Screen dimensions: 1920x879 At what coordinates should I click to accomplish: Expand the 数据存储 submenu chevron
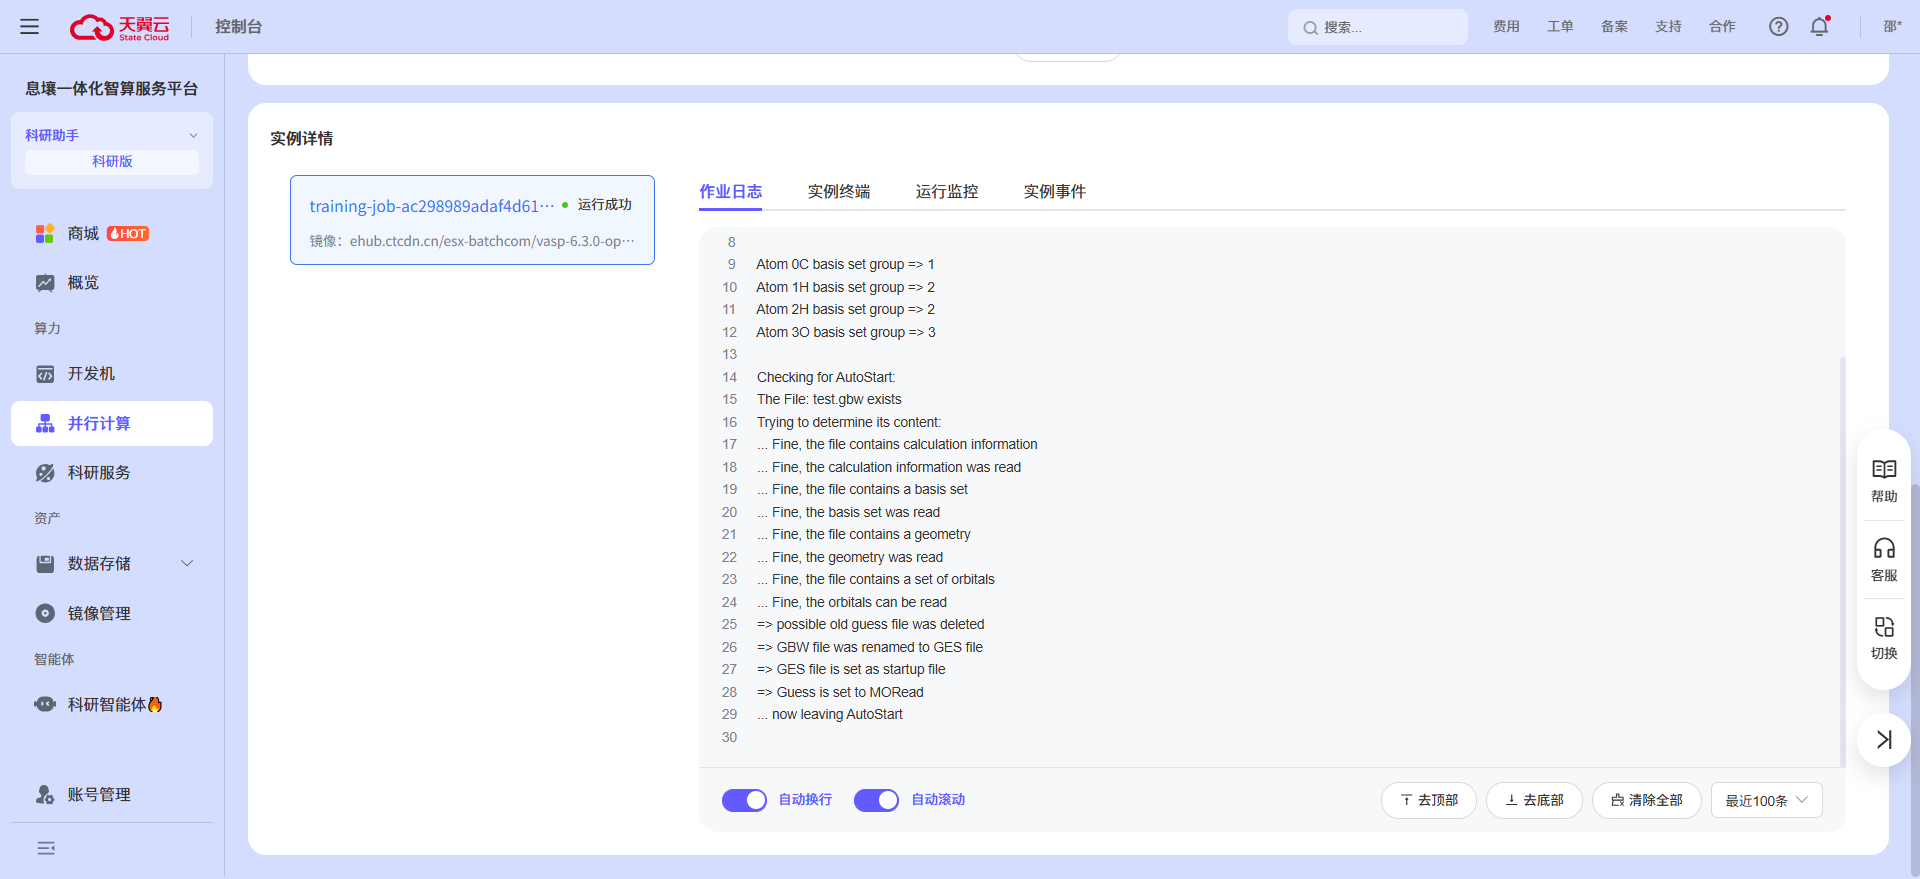pos(187,564)
